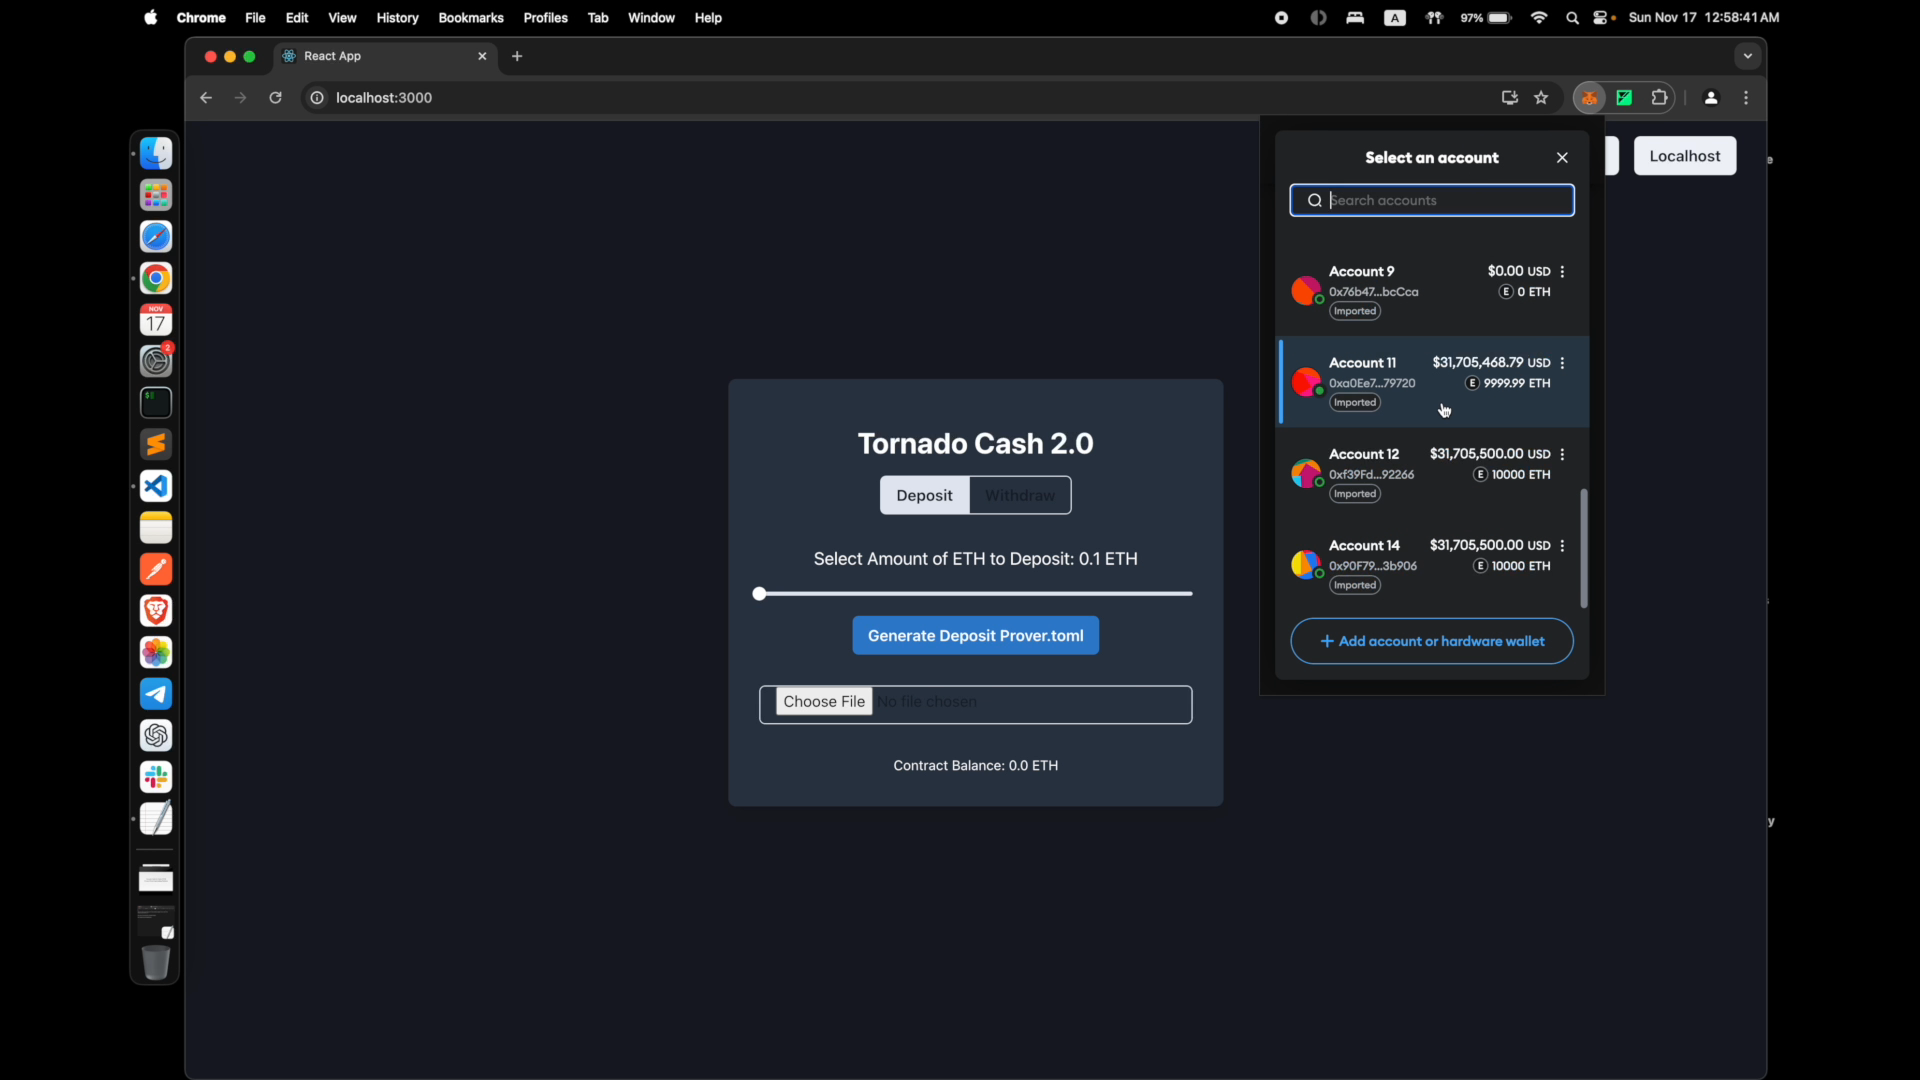This screenshot has width=1920, height=1080.
Task: Open the green extension icon in the toolbar
Action: [x=1625, y=98]
